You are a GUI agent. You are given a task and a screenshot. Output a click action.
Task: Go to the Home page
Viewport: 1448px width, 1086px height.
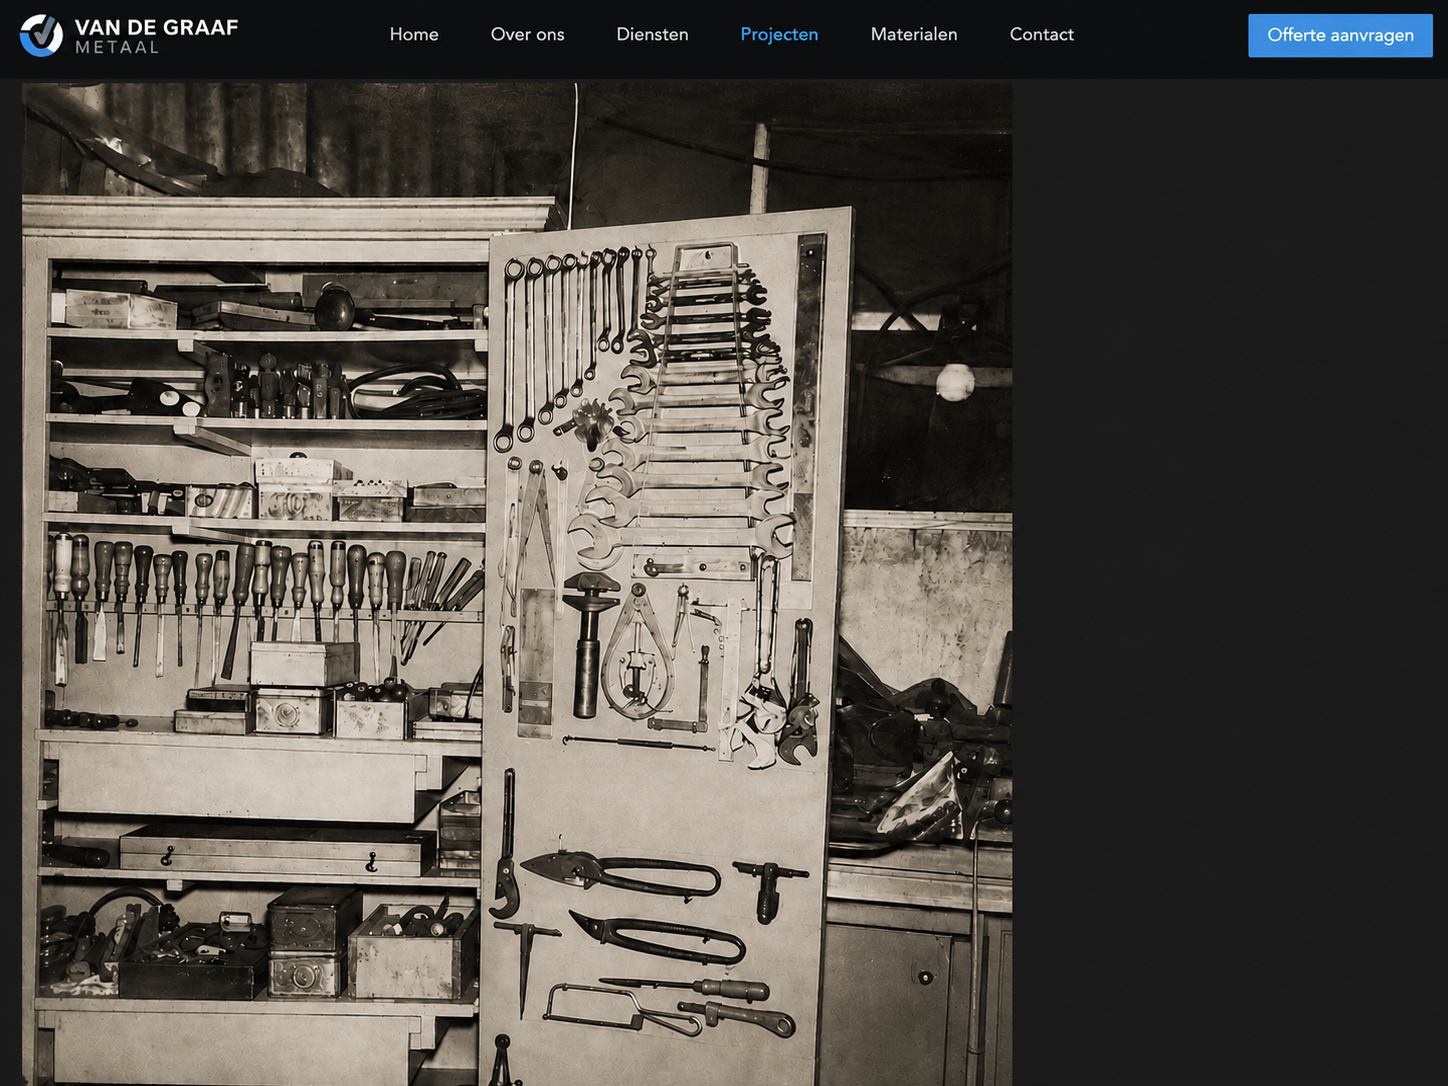coord(414,34)
